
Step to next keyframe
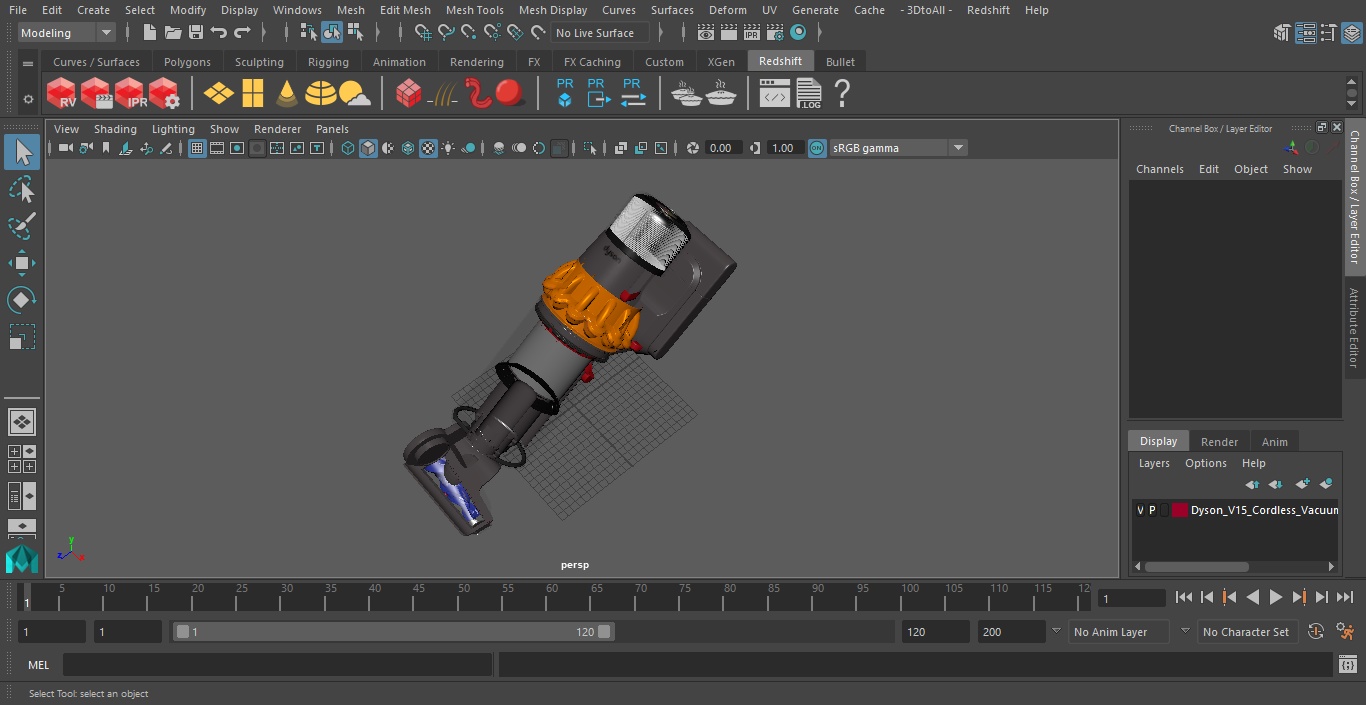(x=1298, y=597)
